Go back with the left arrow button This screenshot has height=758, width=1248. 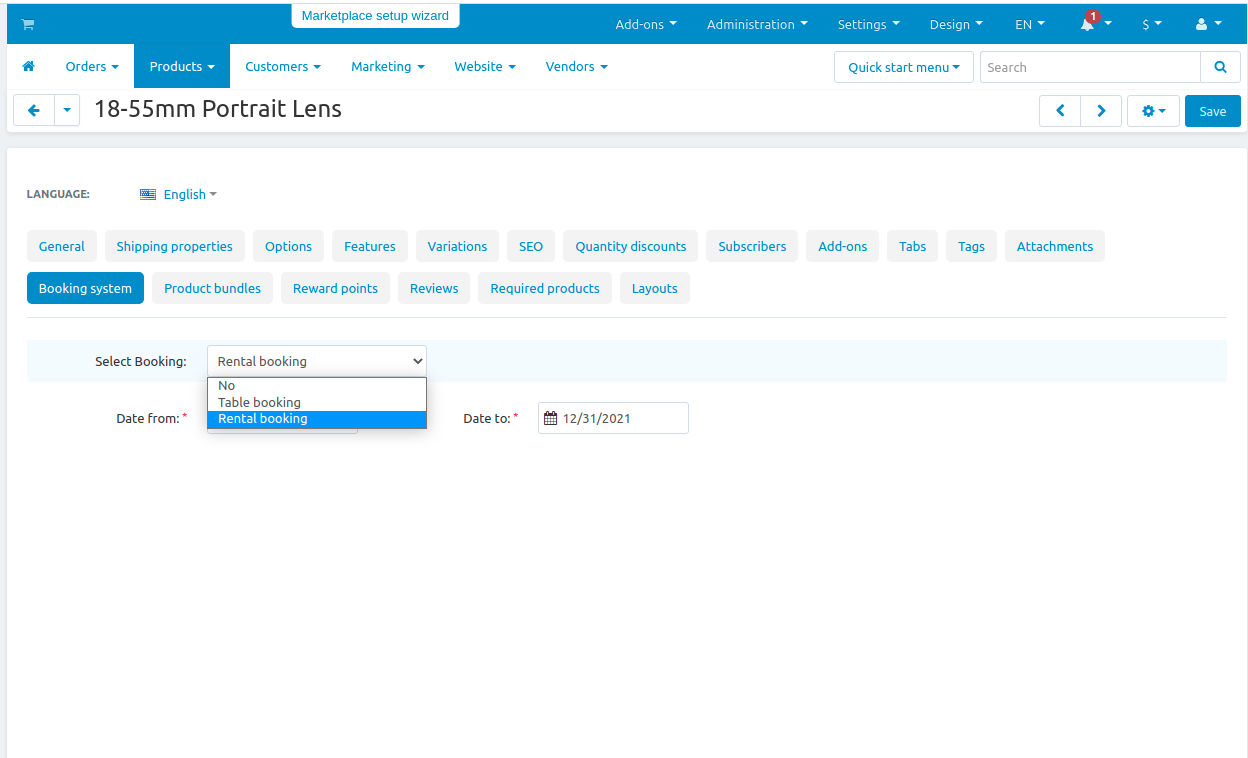[x=34, y=110]
